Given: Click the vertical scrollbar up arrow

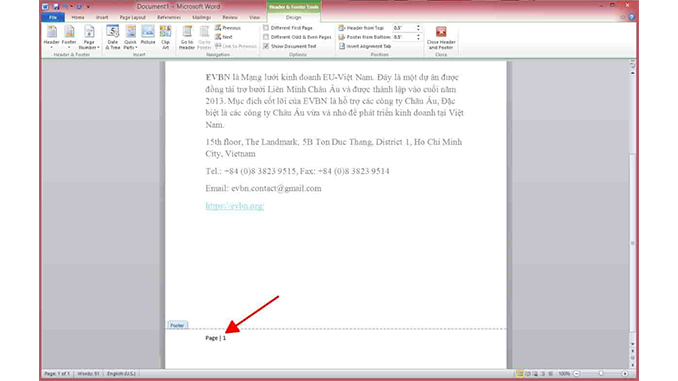Looking at the screenshot, I should point(633,73).
